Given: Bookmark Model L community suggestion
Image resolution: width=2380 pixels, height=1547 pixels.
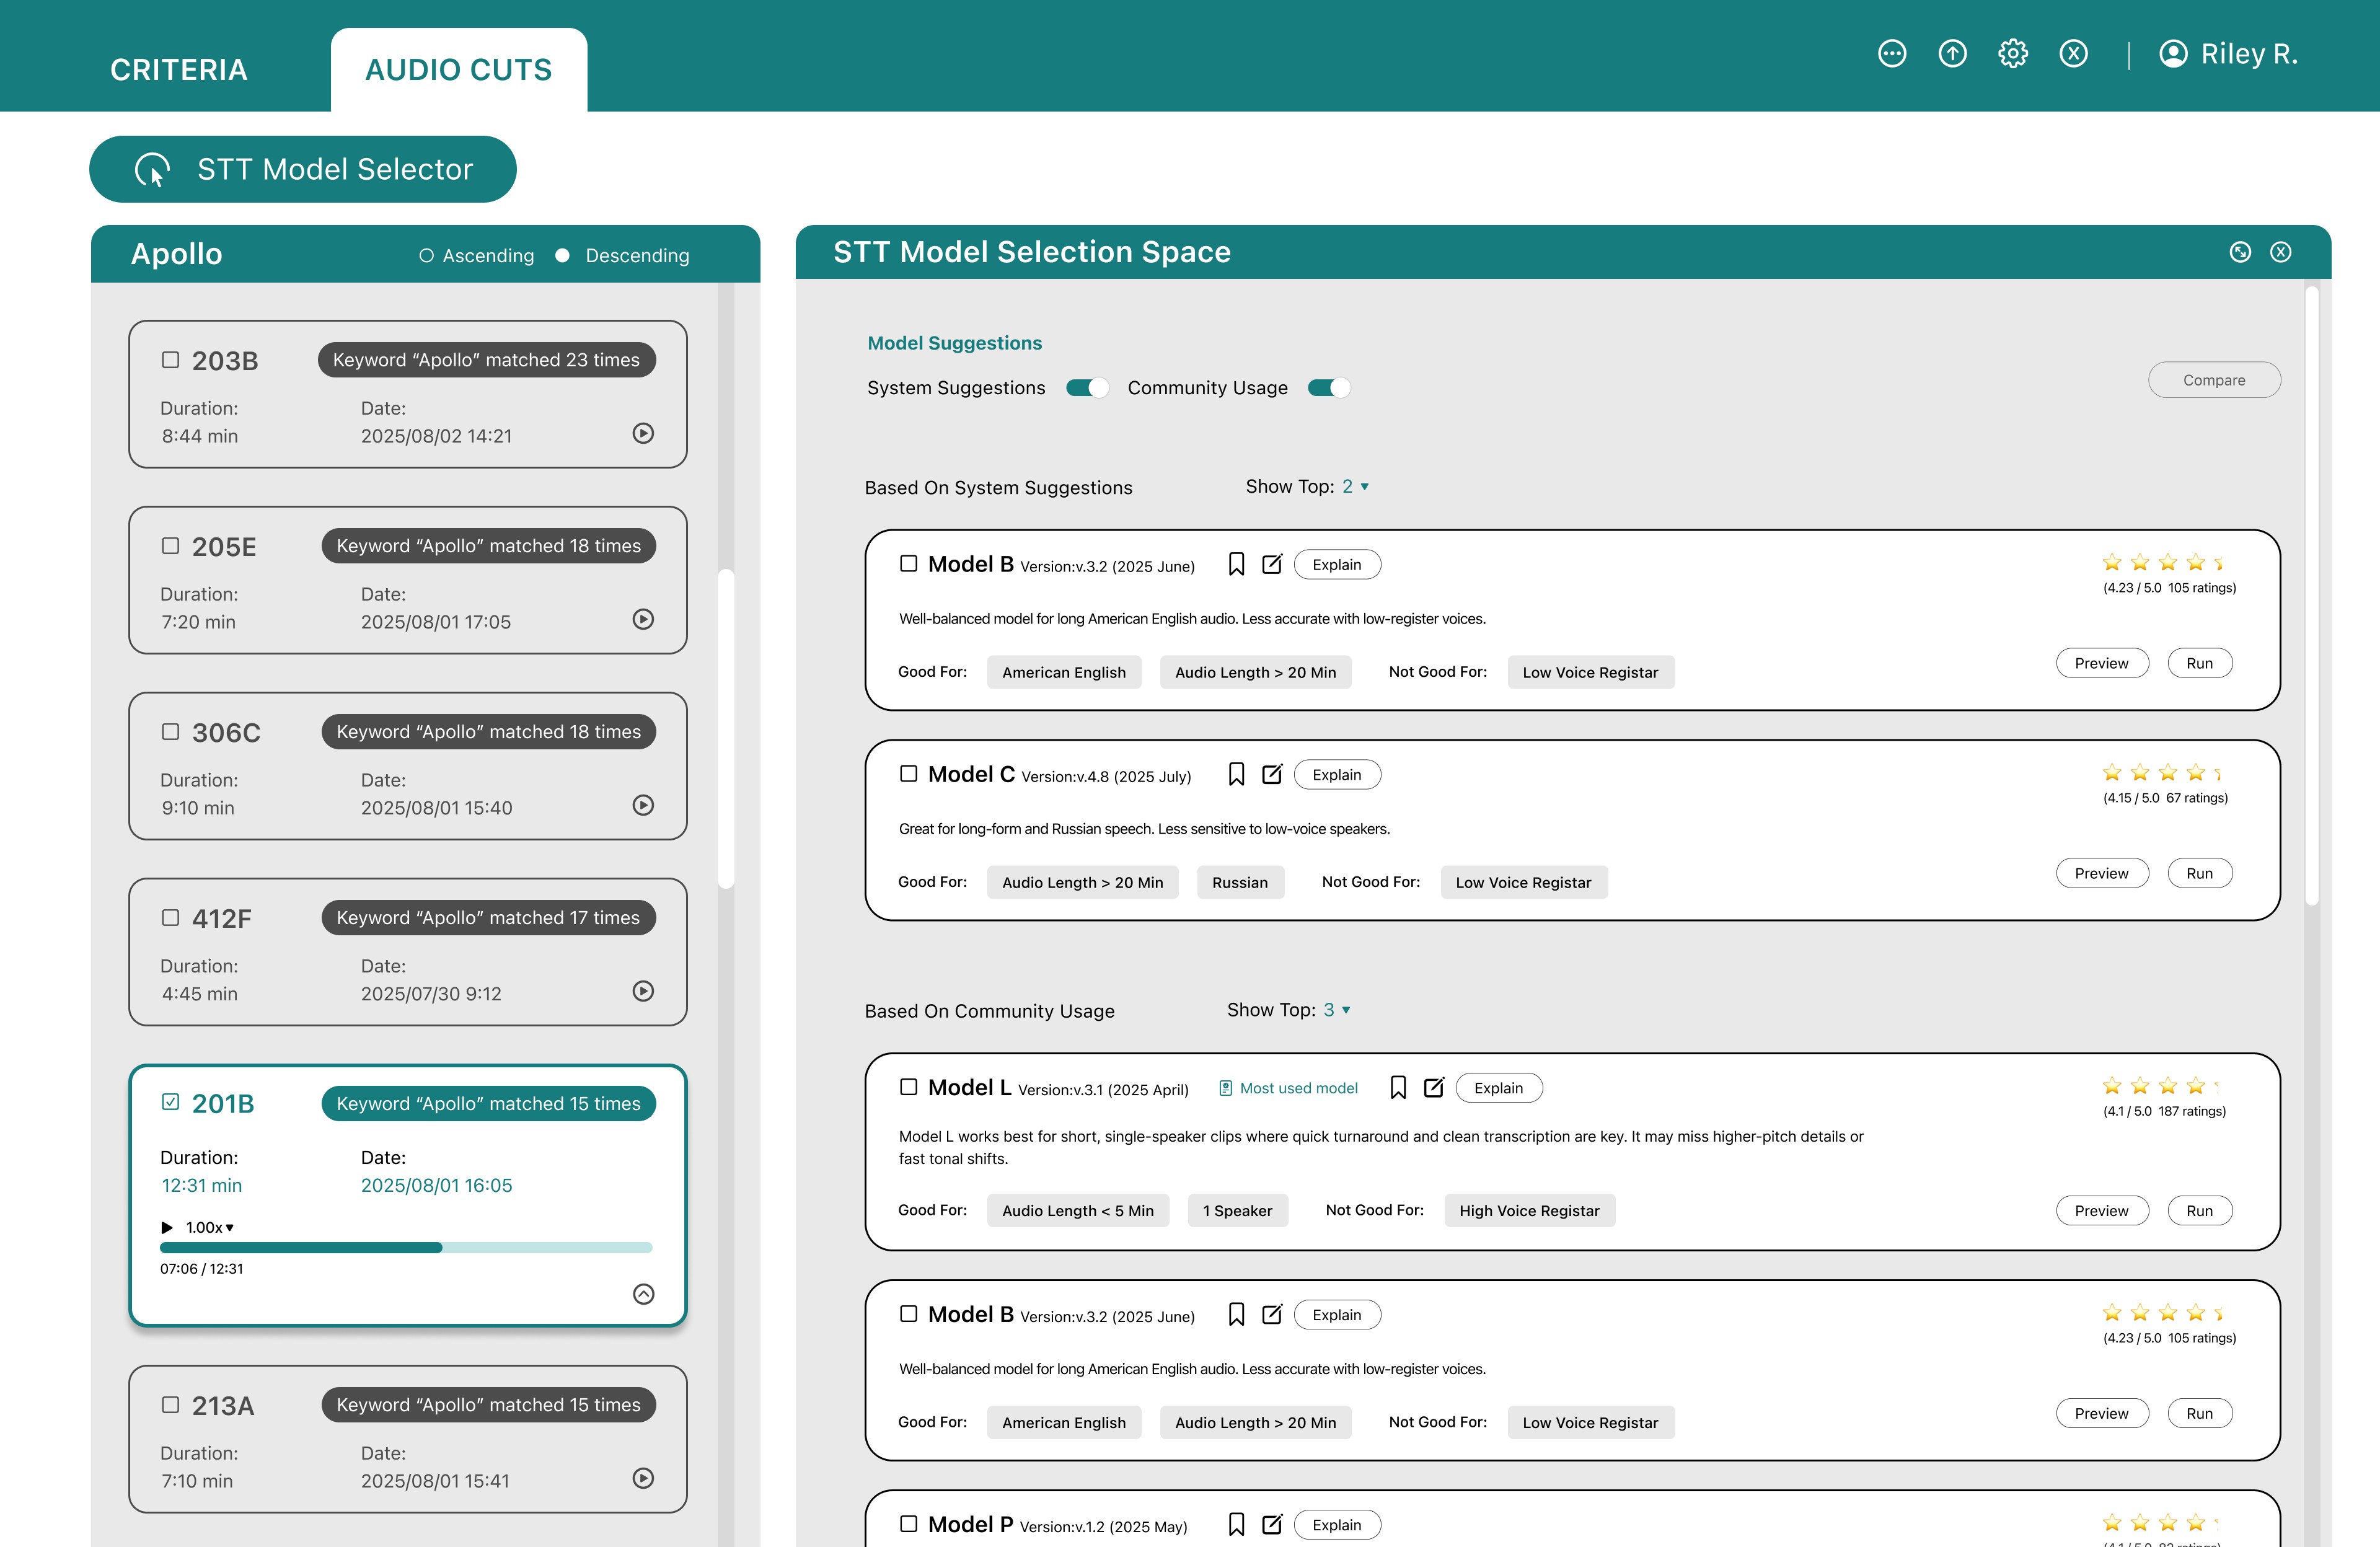Looking at the screenshot, I should pyautogui.click(x=1398, y=1088).
